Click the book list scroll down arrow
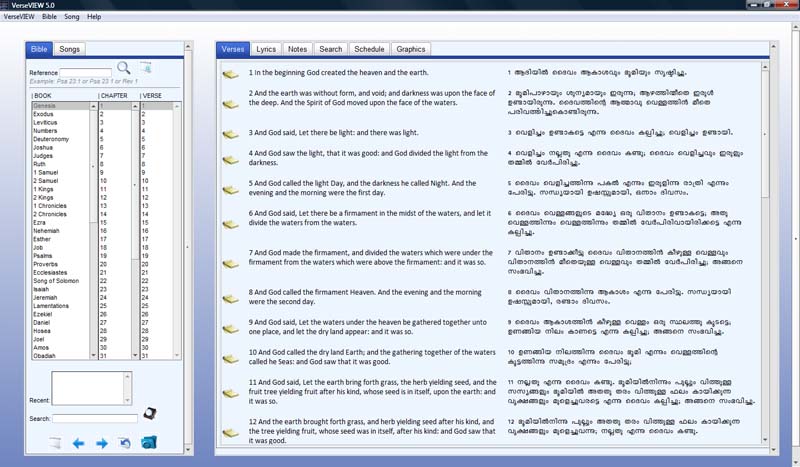Viewport: 800px width, 467px height. [x=94, y=355]
